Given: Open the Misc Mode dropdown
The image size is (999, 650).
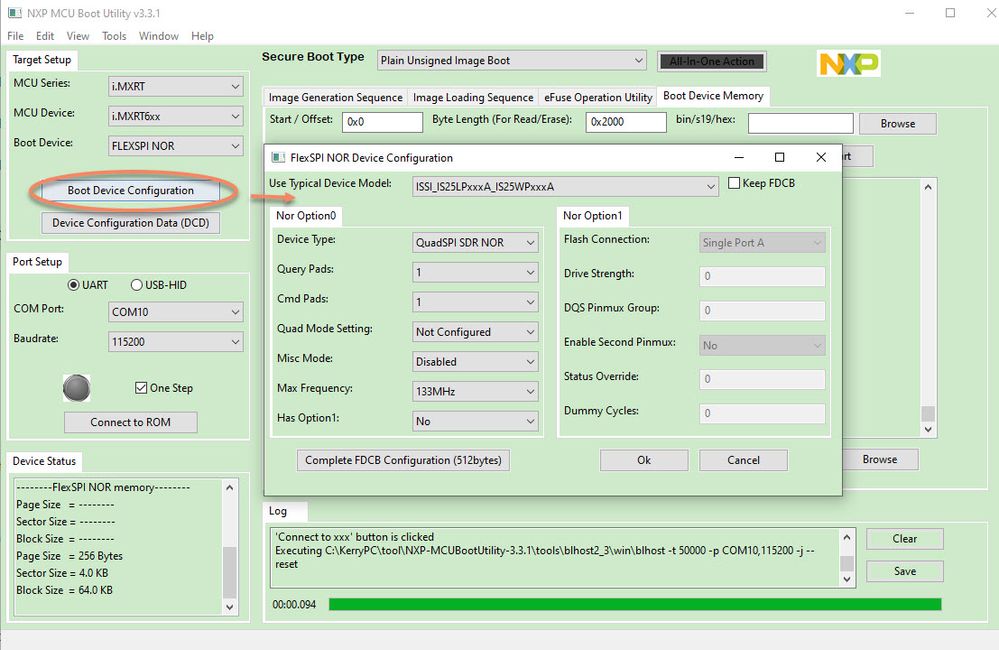Looking at the screenshot, I should coord(475,361).
